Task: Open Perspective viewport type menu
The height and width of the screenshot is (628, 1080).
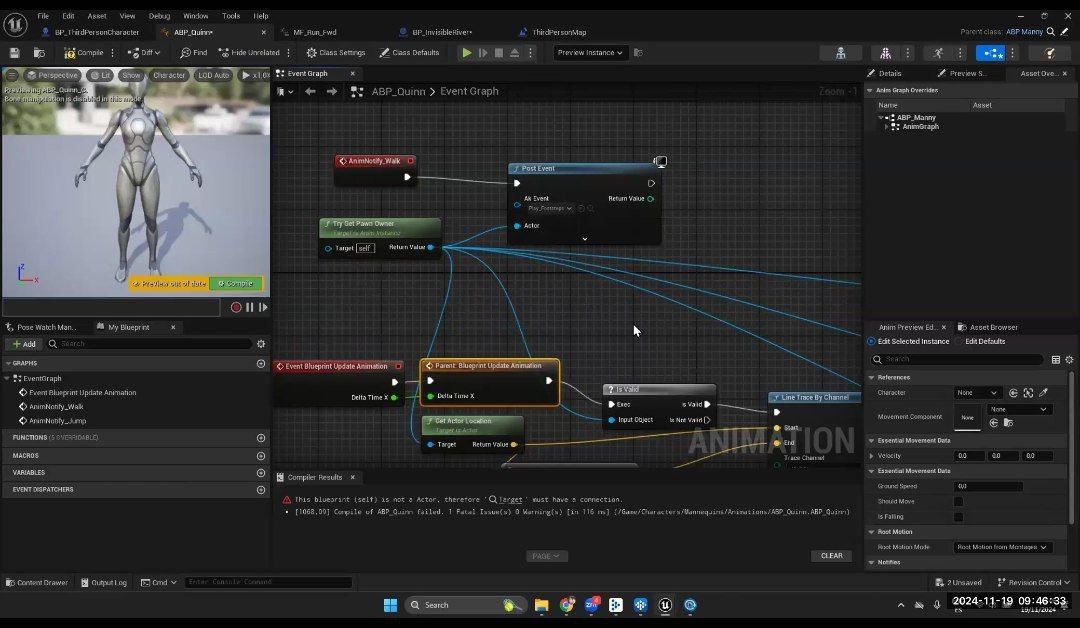Action: pos(52,75)
